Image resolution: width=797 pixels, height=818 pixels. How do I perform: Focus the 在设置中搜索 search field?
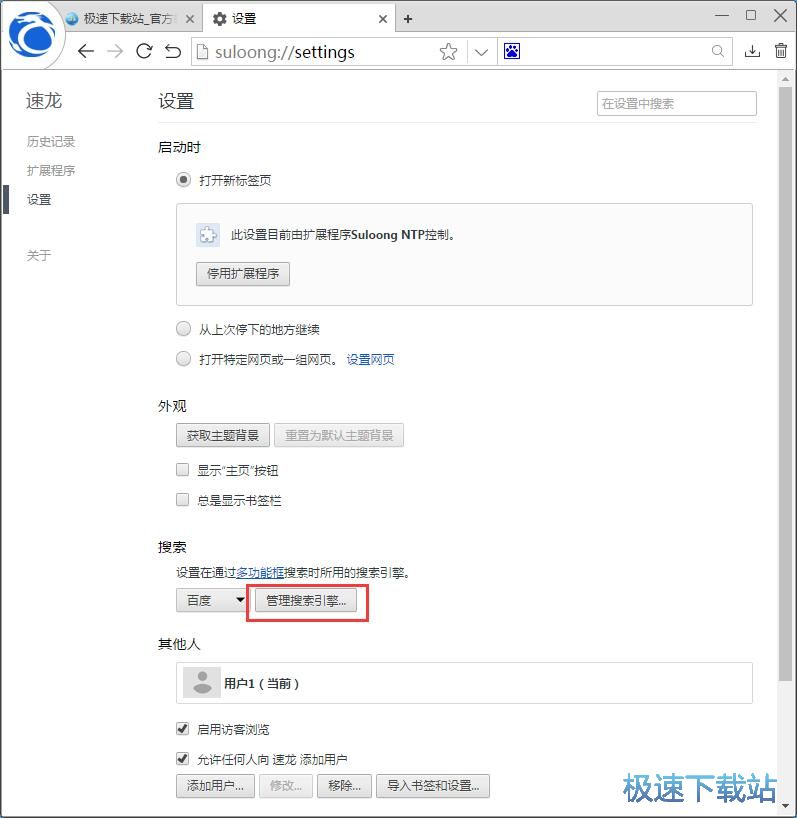coord(677,103)
